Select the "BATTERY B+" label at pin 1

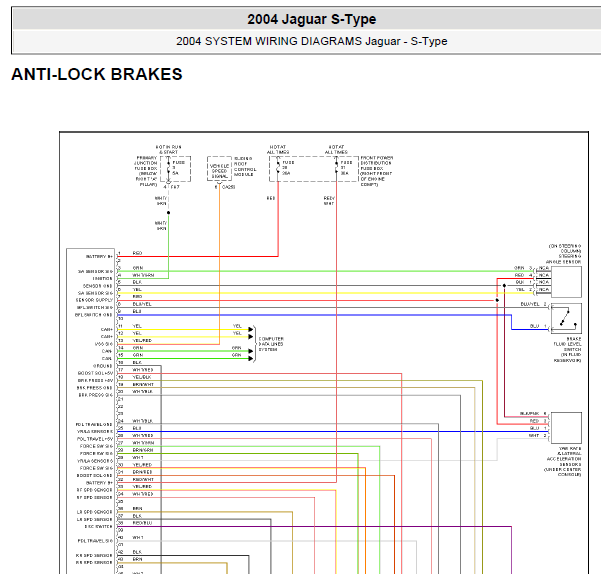pos(99,256)
